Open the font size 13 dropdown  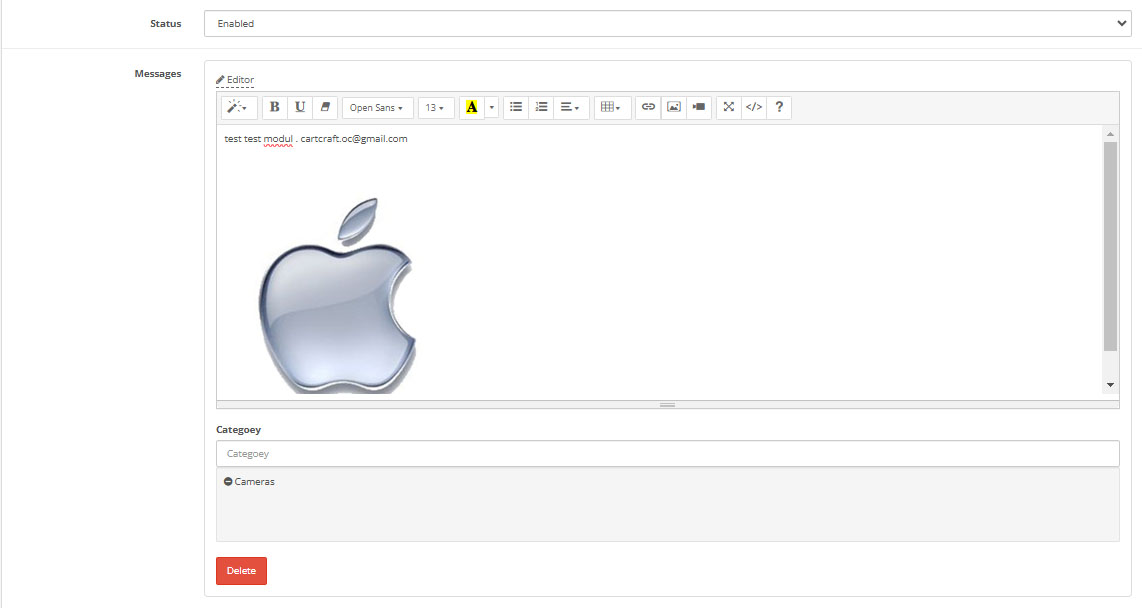434,108
